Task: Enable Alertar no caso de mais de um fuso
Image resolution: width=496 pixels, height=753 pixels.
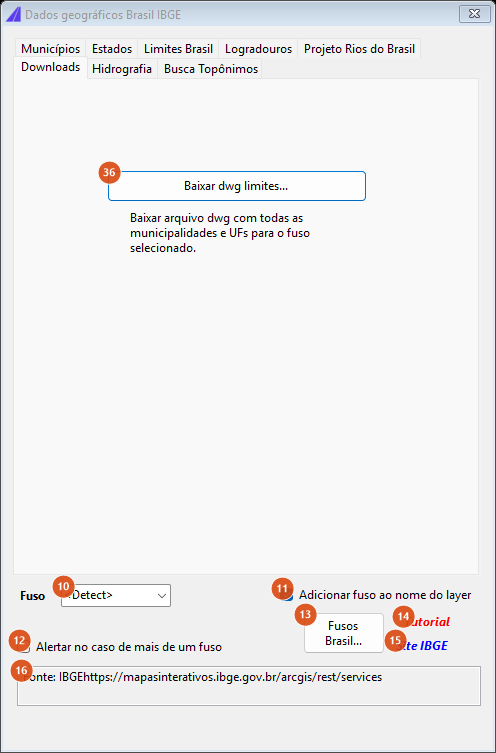Action: coord(122,647)
